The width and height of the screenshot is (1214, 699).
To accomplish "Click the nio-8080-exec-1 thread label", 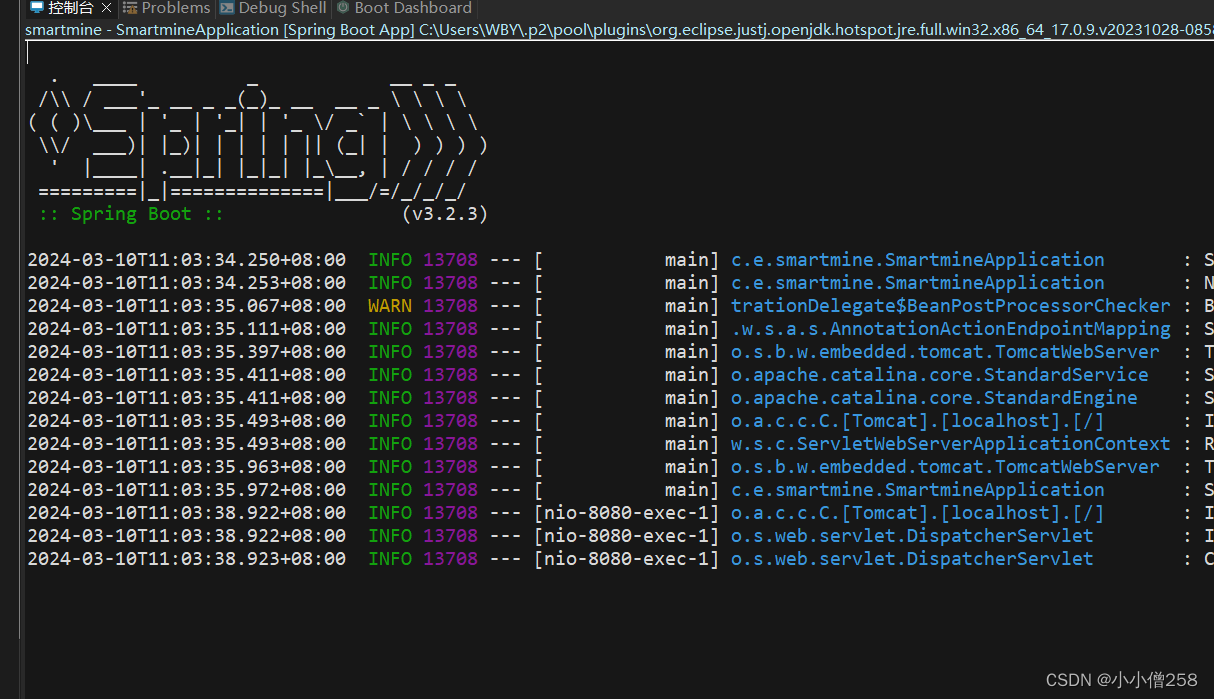I will tap(627, 512).
